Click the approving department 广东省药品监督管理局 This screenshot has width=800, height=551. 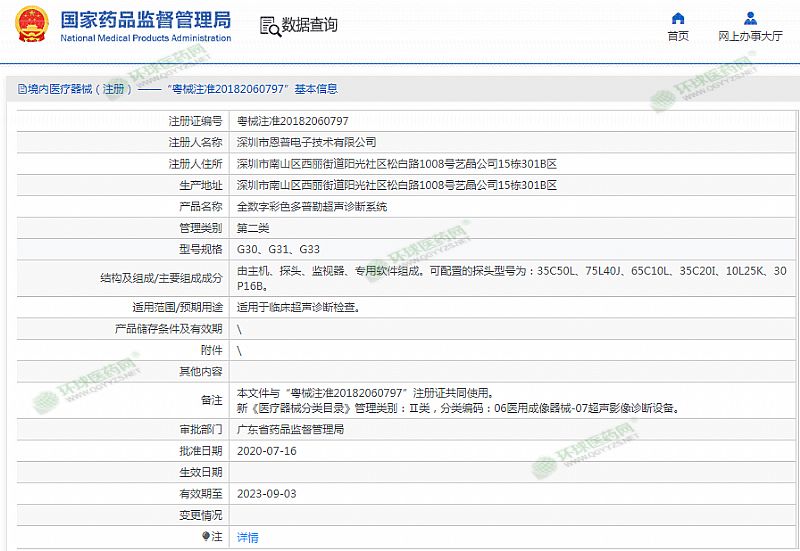click(x=290, y=429)
